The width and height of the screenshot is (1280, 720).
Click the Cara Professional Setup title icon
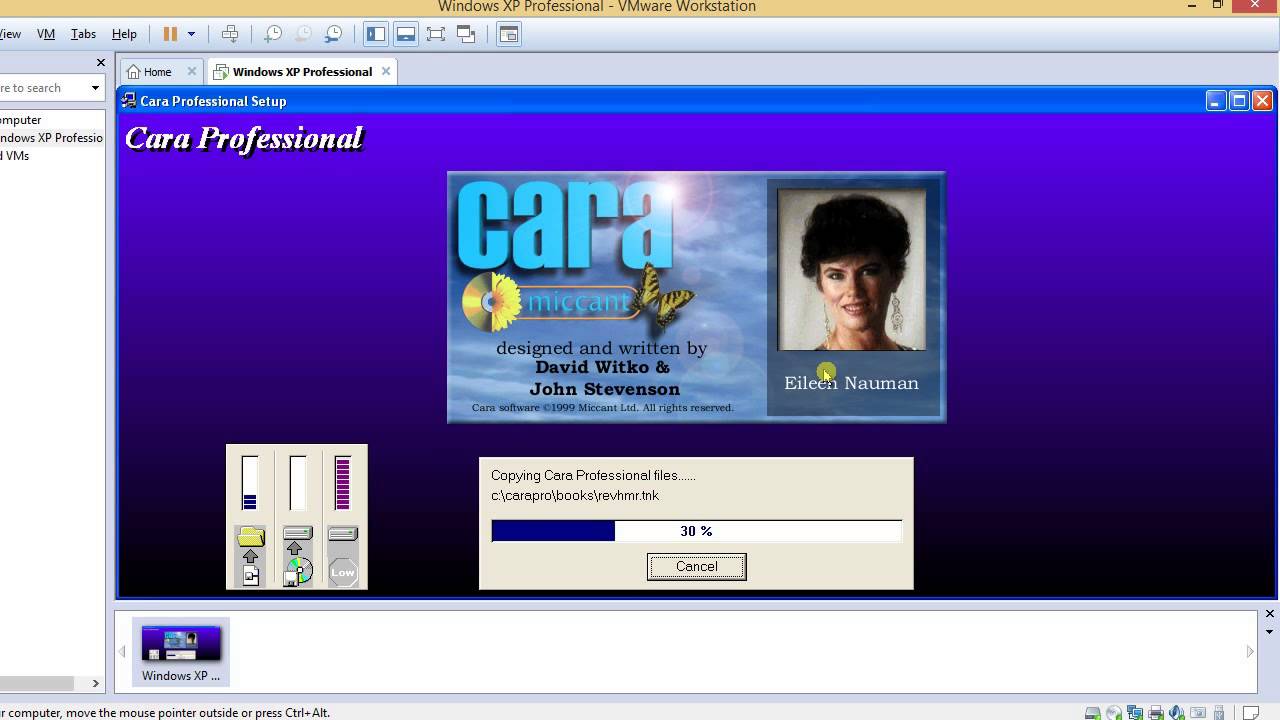(x=129, y=101)
